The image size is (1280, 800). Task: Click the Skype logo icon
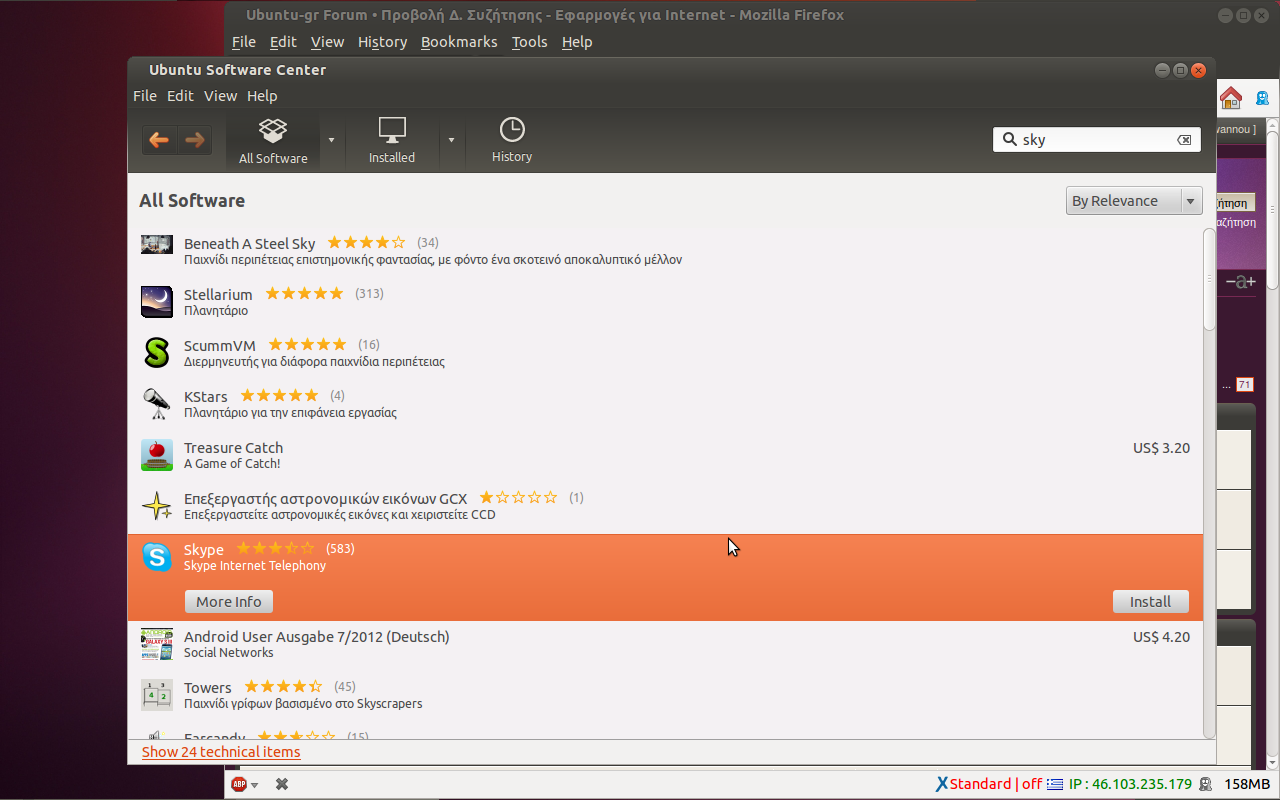[x=157, y=557]
